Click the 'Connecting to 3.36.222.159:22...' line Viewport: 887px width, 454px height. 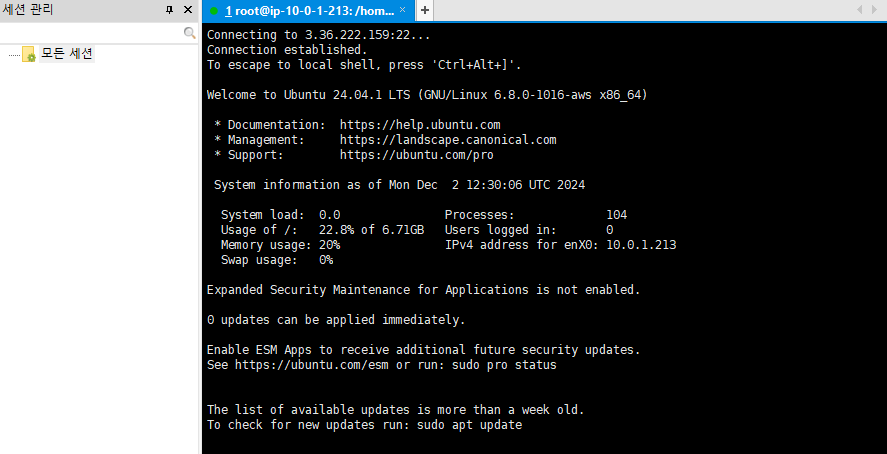[318, 35]
